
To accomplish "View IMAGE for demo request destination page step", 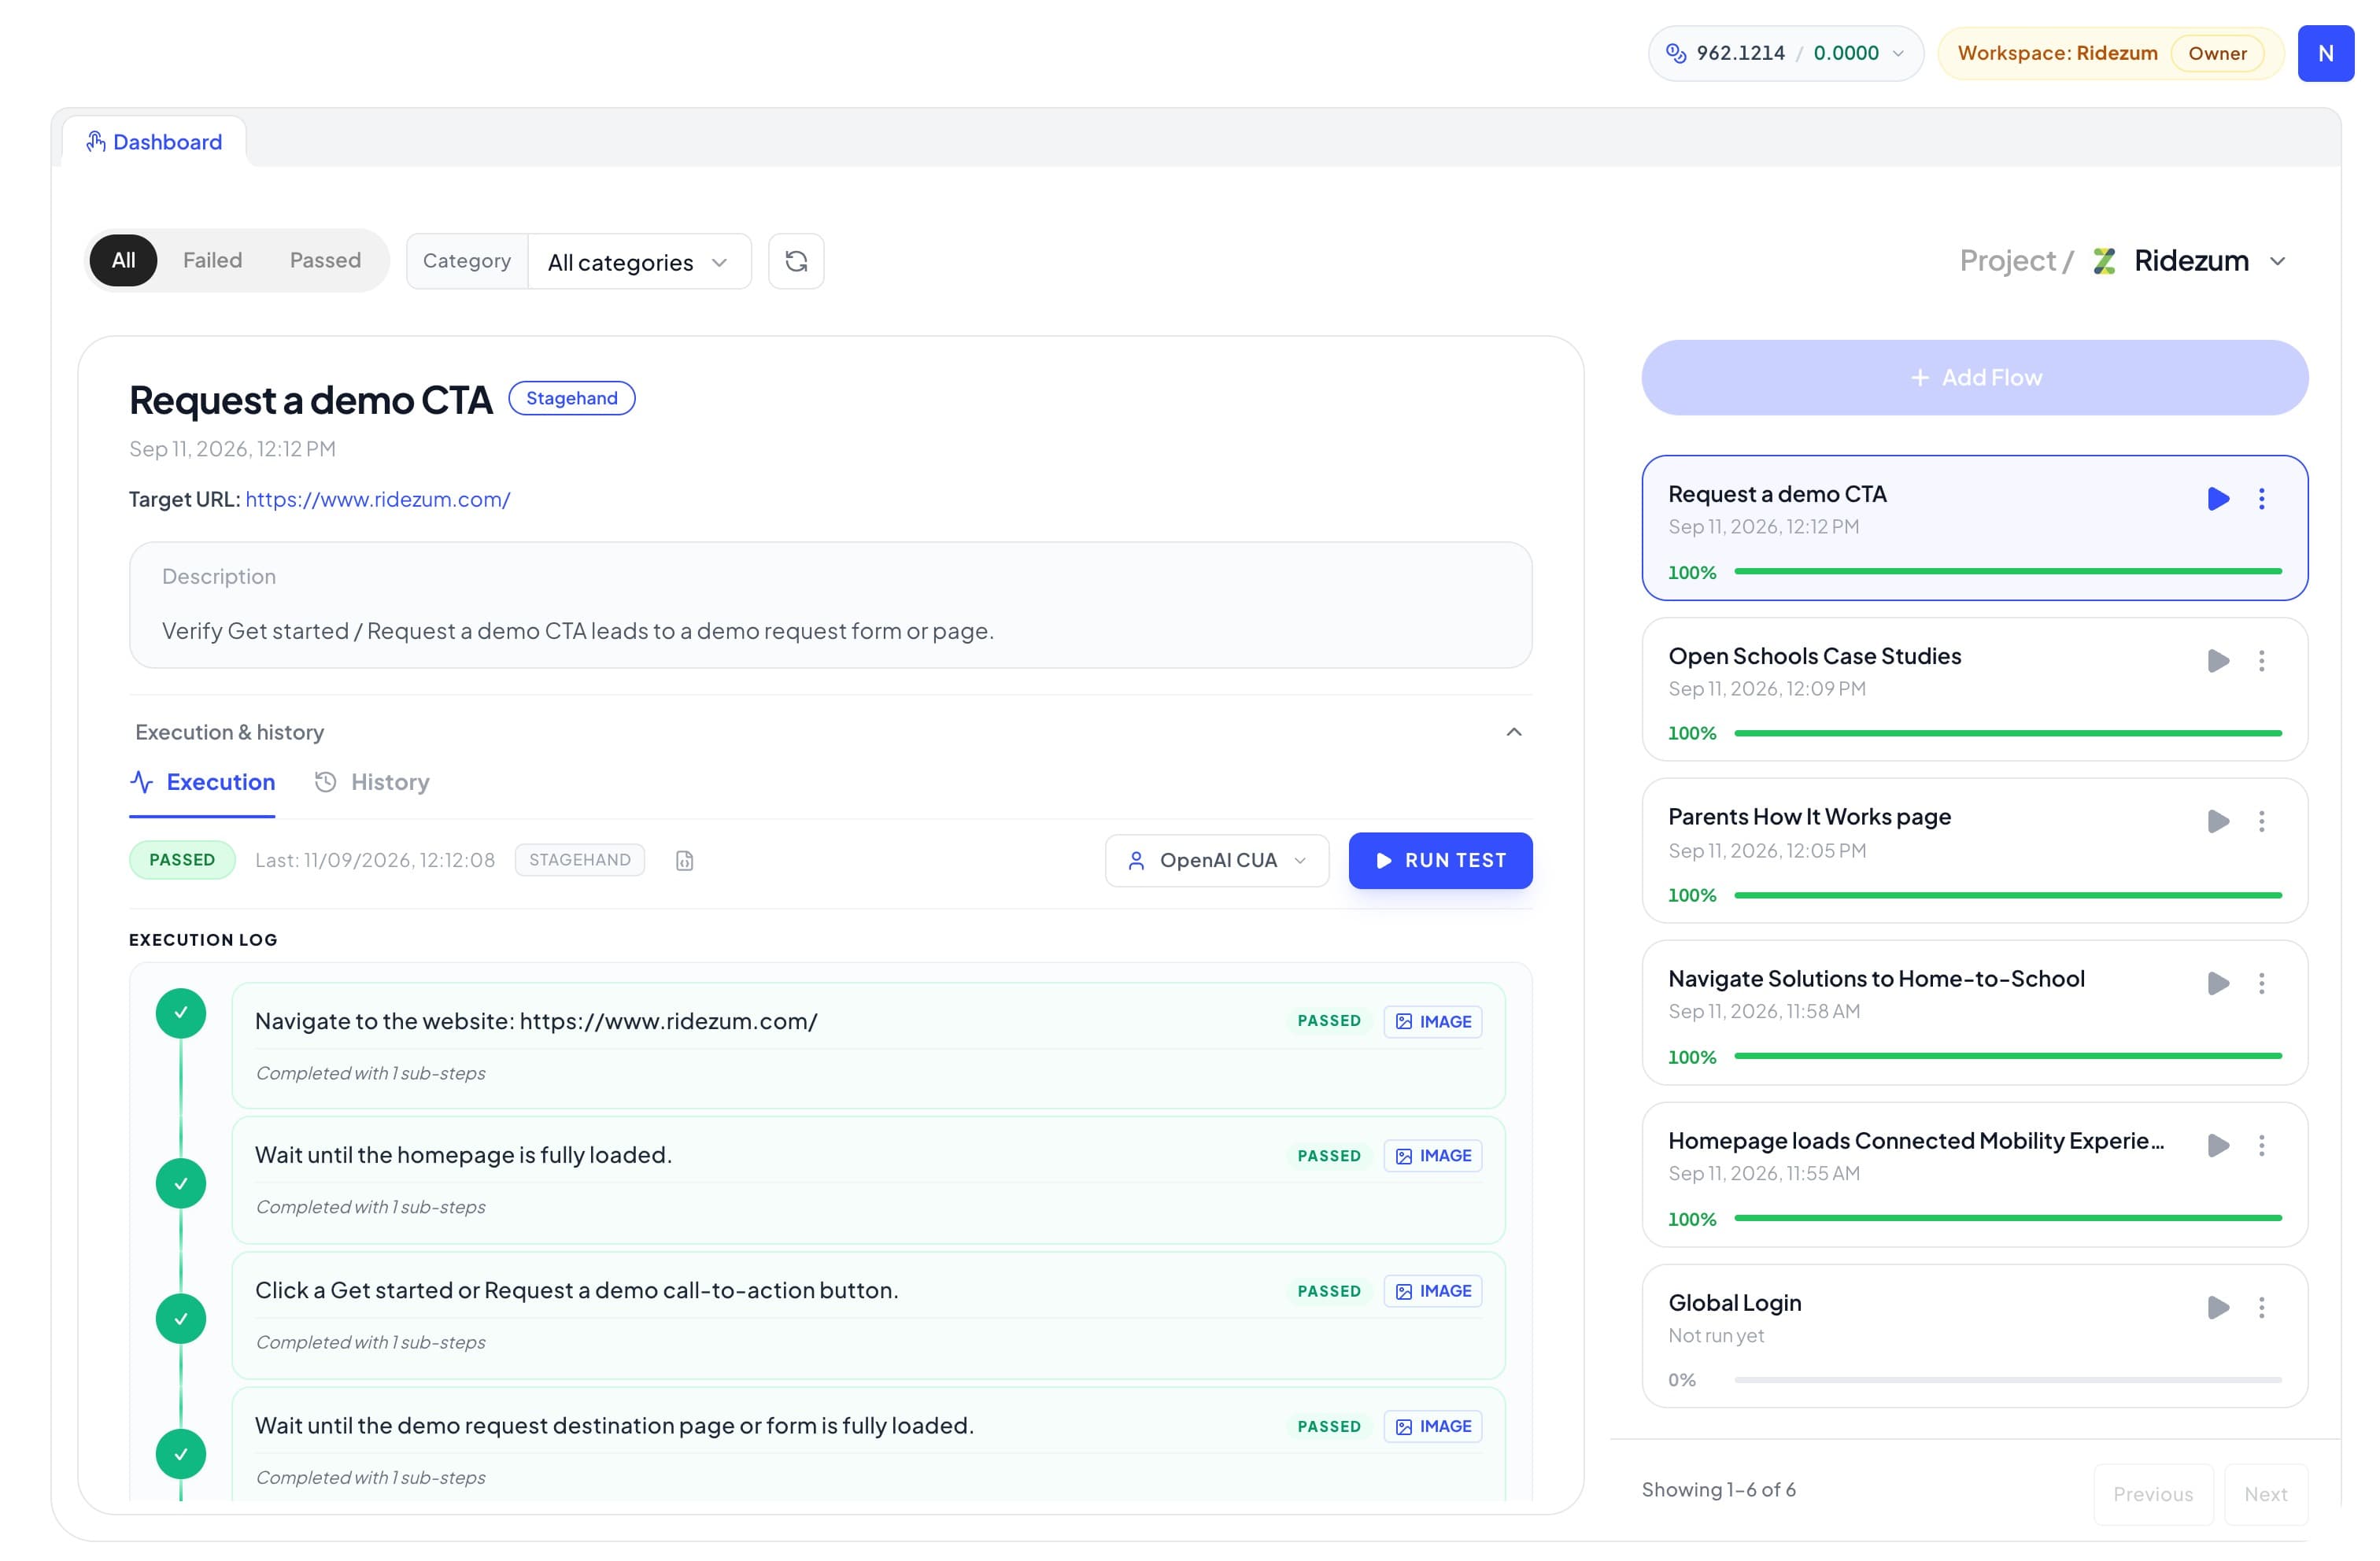I will (1432, 1426).
